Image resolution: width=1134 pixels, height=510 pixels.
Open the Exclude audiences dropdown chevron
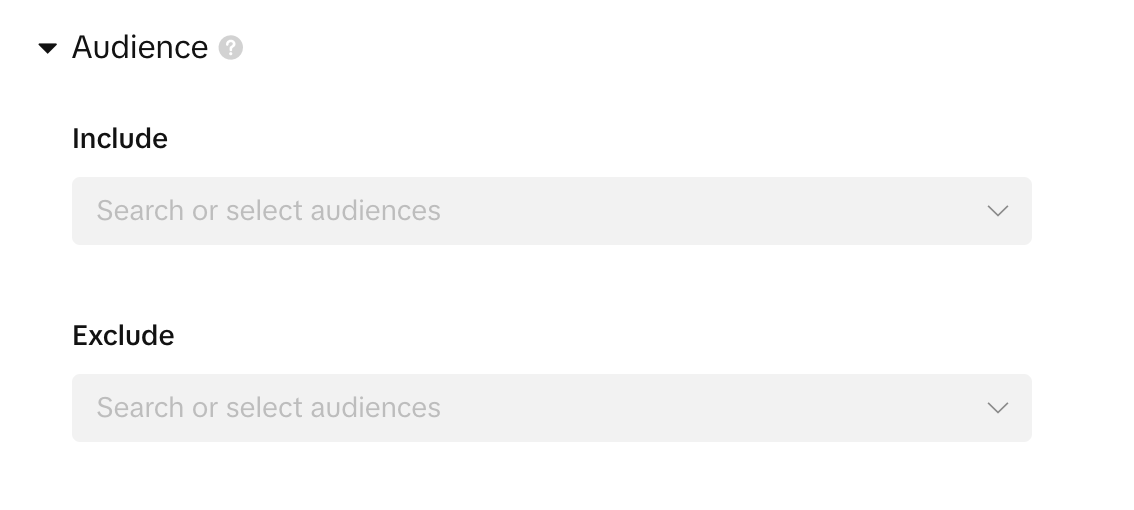pos(997,408)
